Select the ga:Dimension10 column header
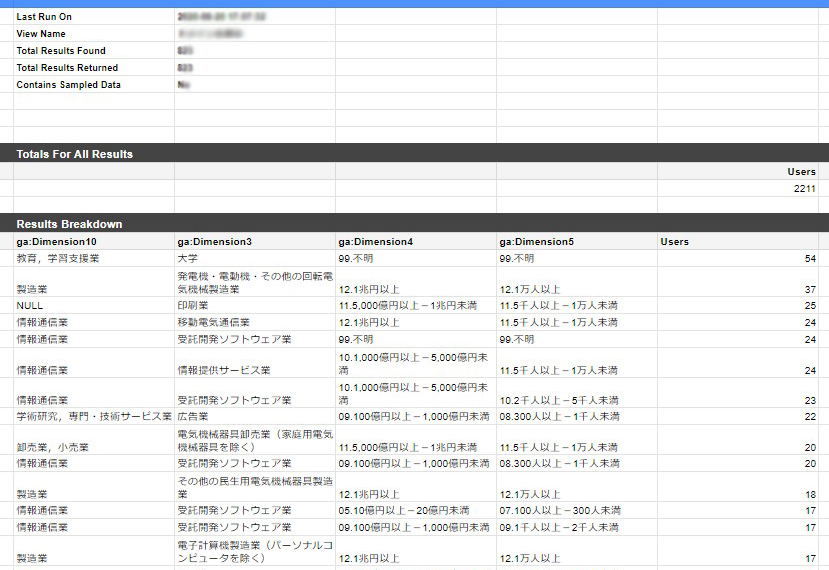The height and width of the screenshot is (570, 829). [94, 242]
